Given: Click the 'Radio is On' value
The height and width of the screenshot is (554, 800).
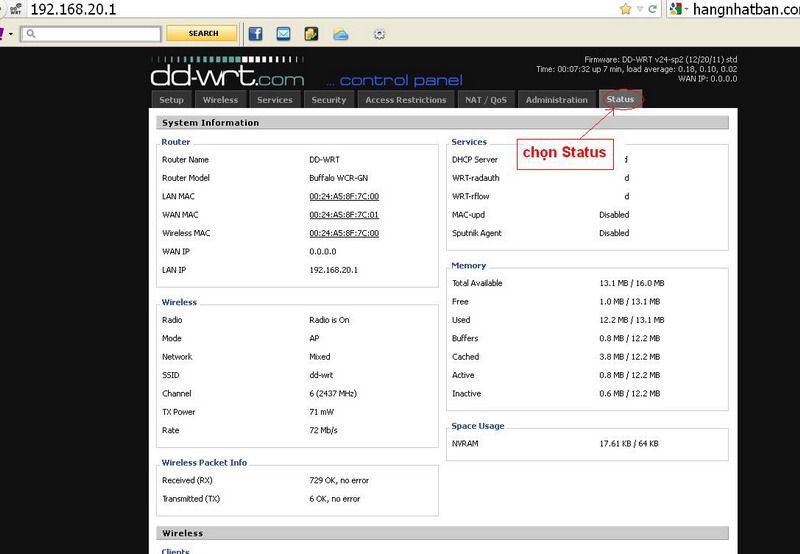Looking at the screenshot, I should 329,320.
